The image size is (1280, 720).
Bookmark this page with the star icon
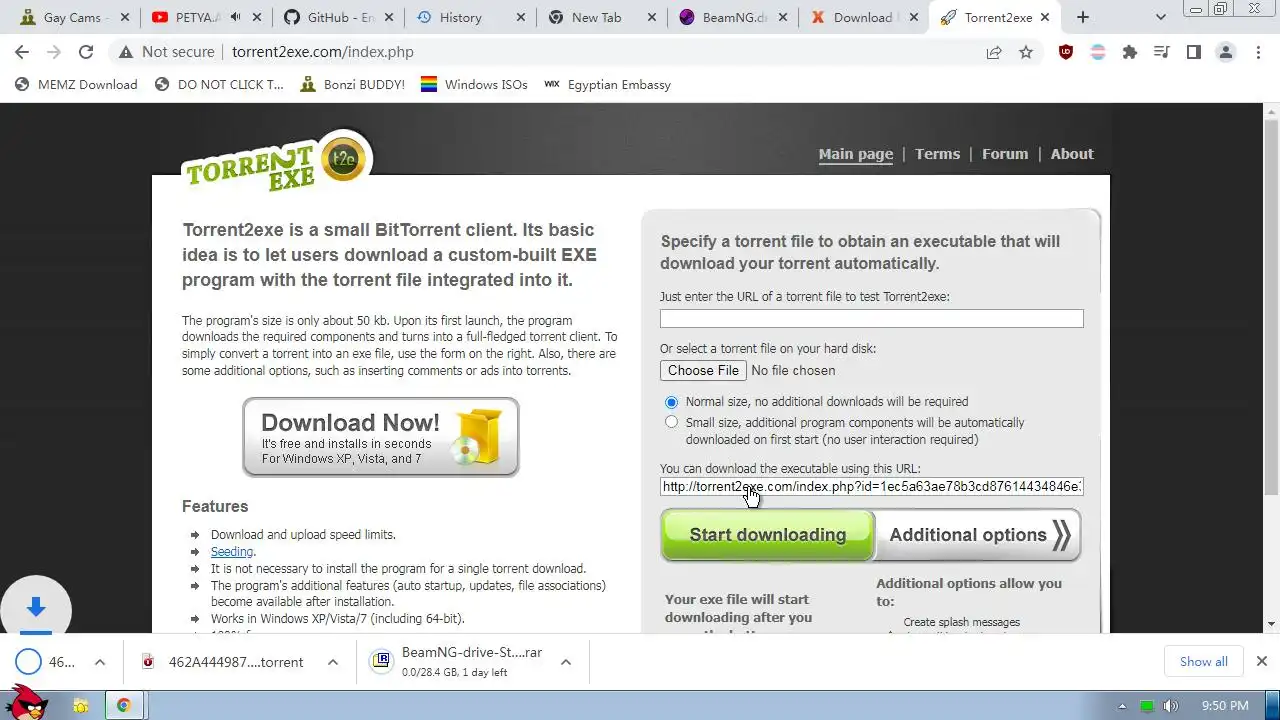(1026, 52)
